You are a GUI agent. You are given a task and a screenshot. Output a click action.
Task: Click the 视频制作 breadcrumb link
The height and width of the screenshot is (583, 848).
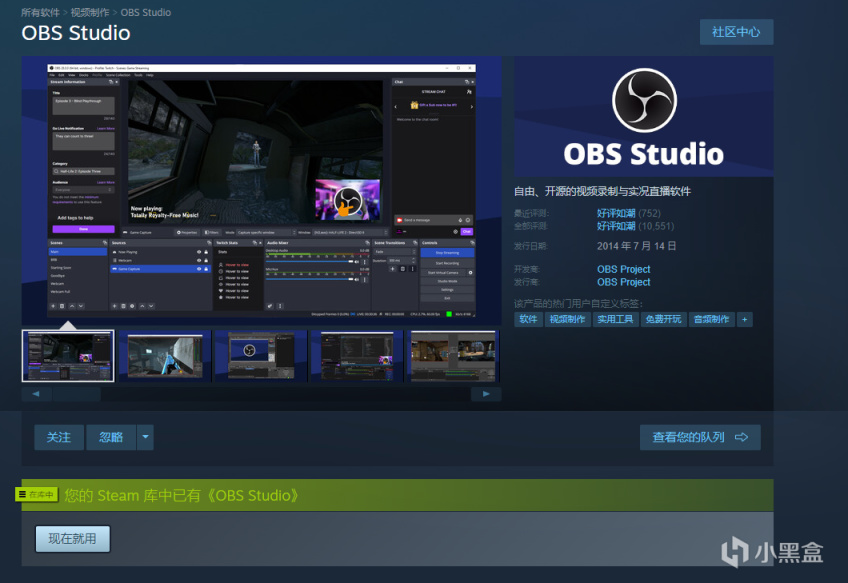pyautogui.click(x=90, y=12)
